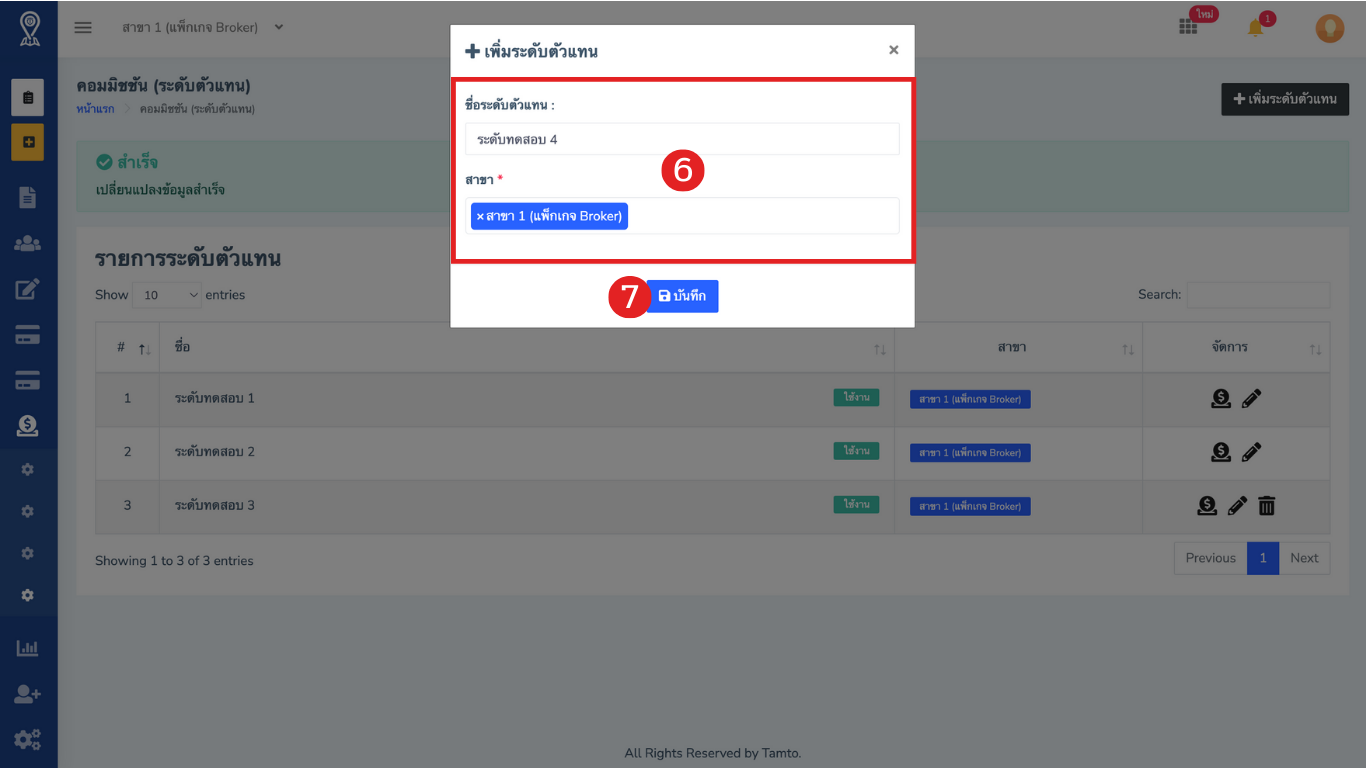1366x768 pixels.
Task: Close the เพิ่มระดับตัวแทน dialog with X
Action: [x=894, y=50]
